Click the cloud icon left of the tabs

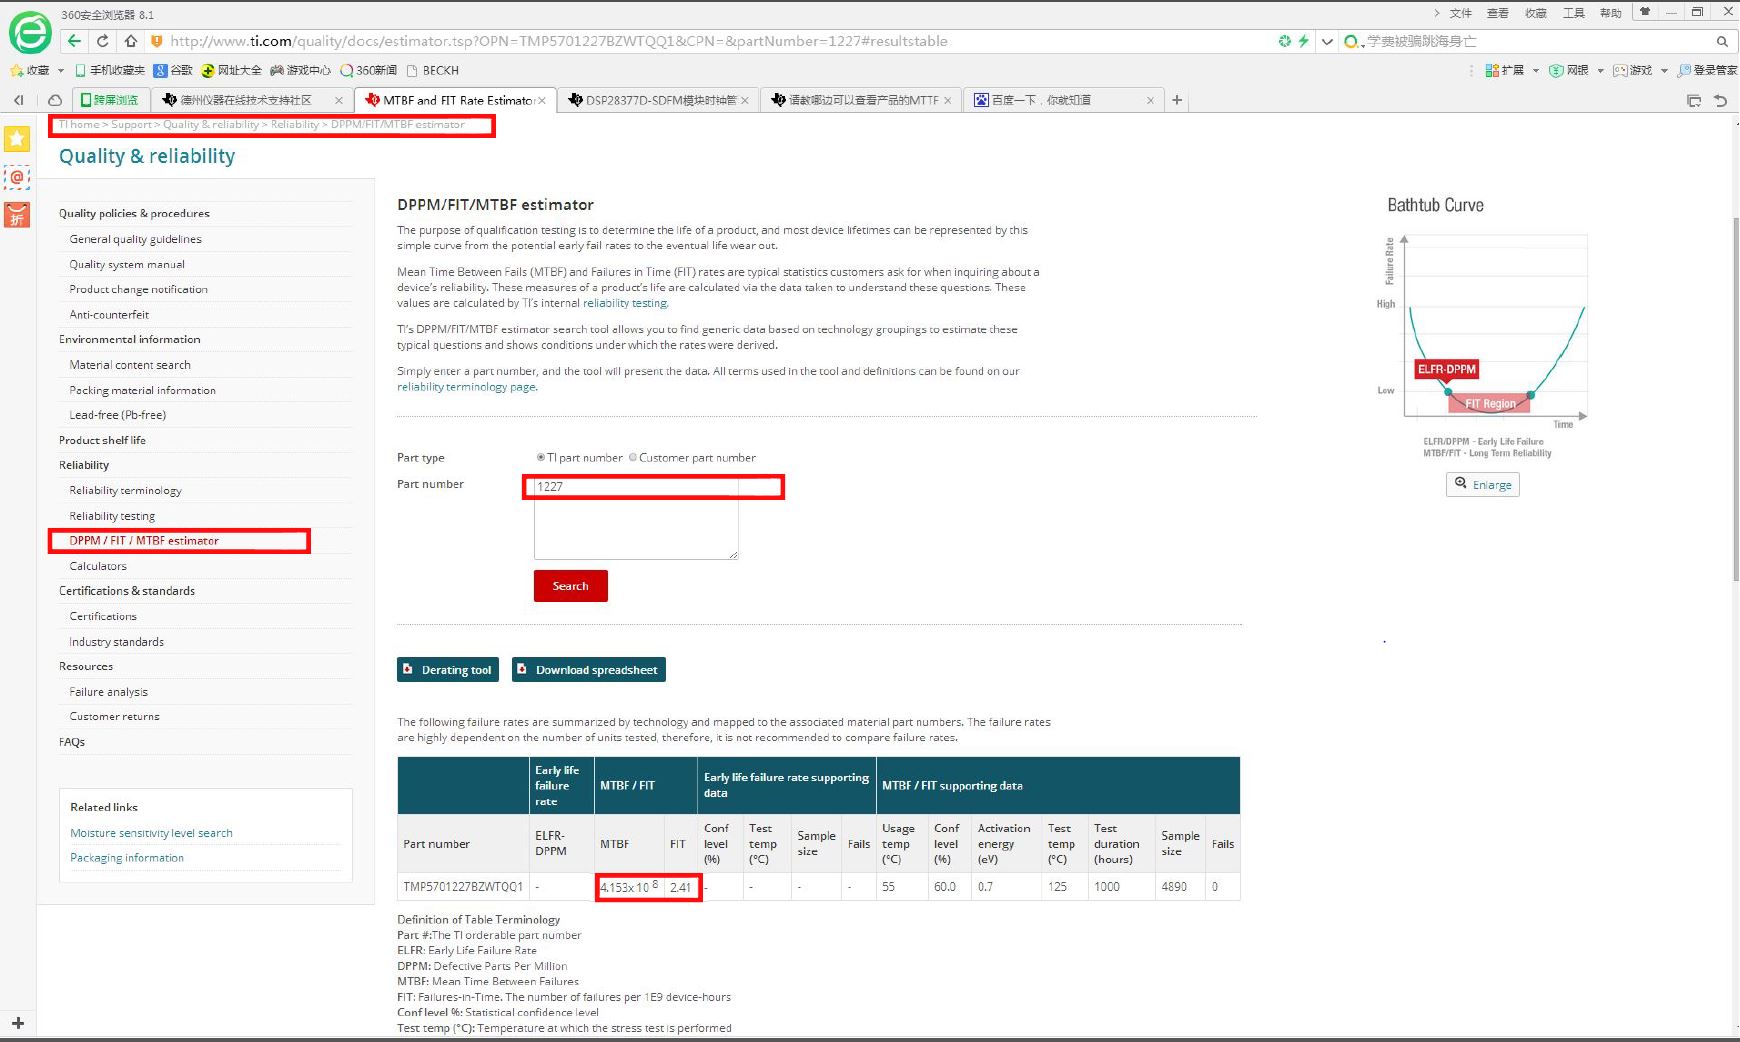point(55,100)
